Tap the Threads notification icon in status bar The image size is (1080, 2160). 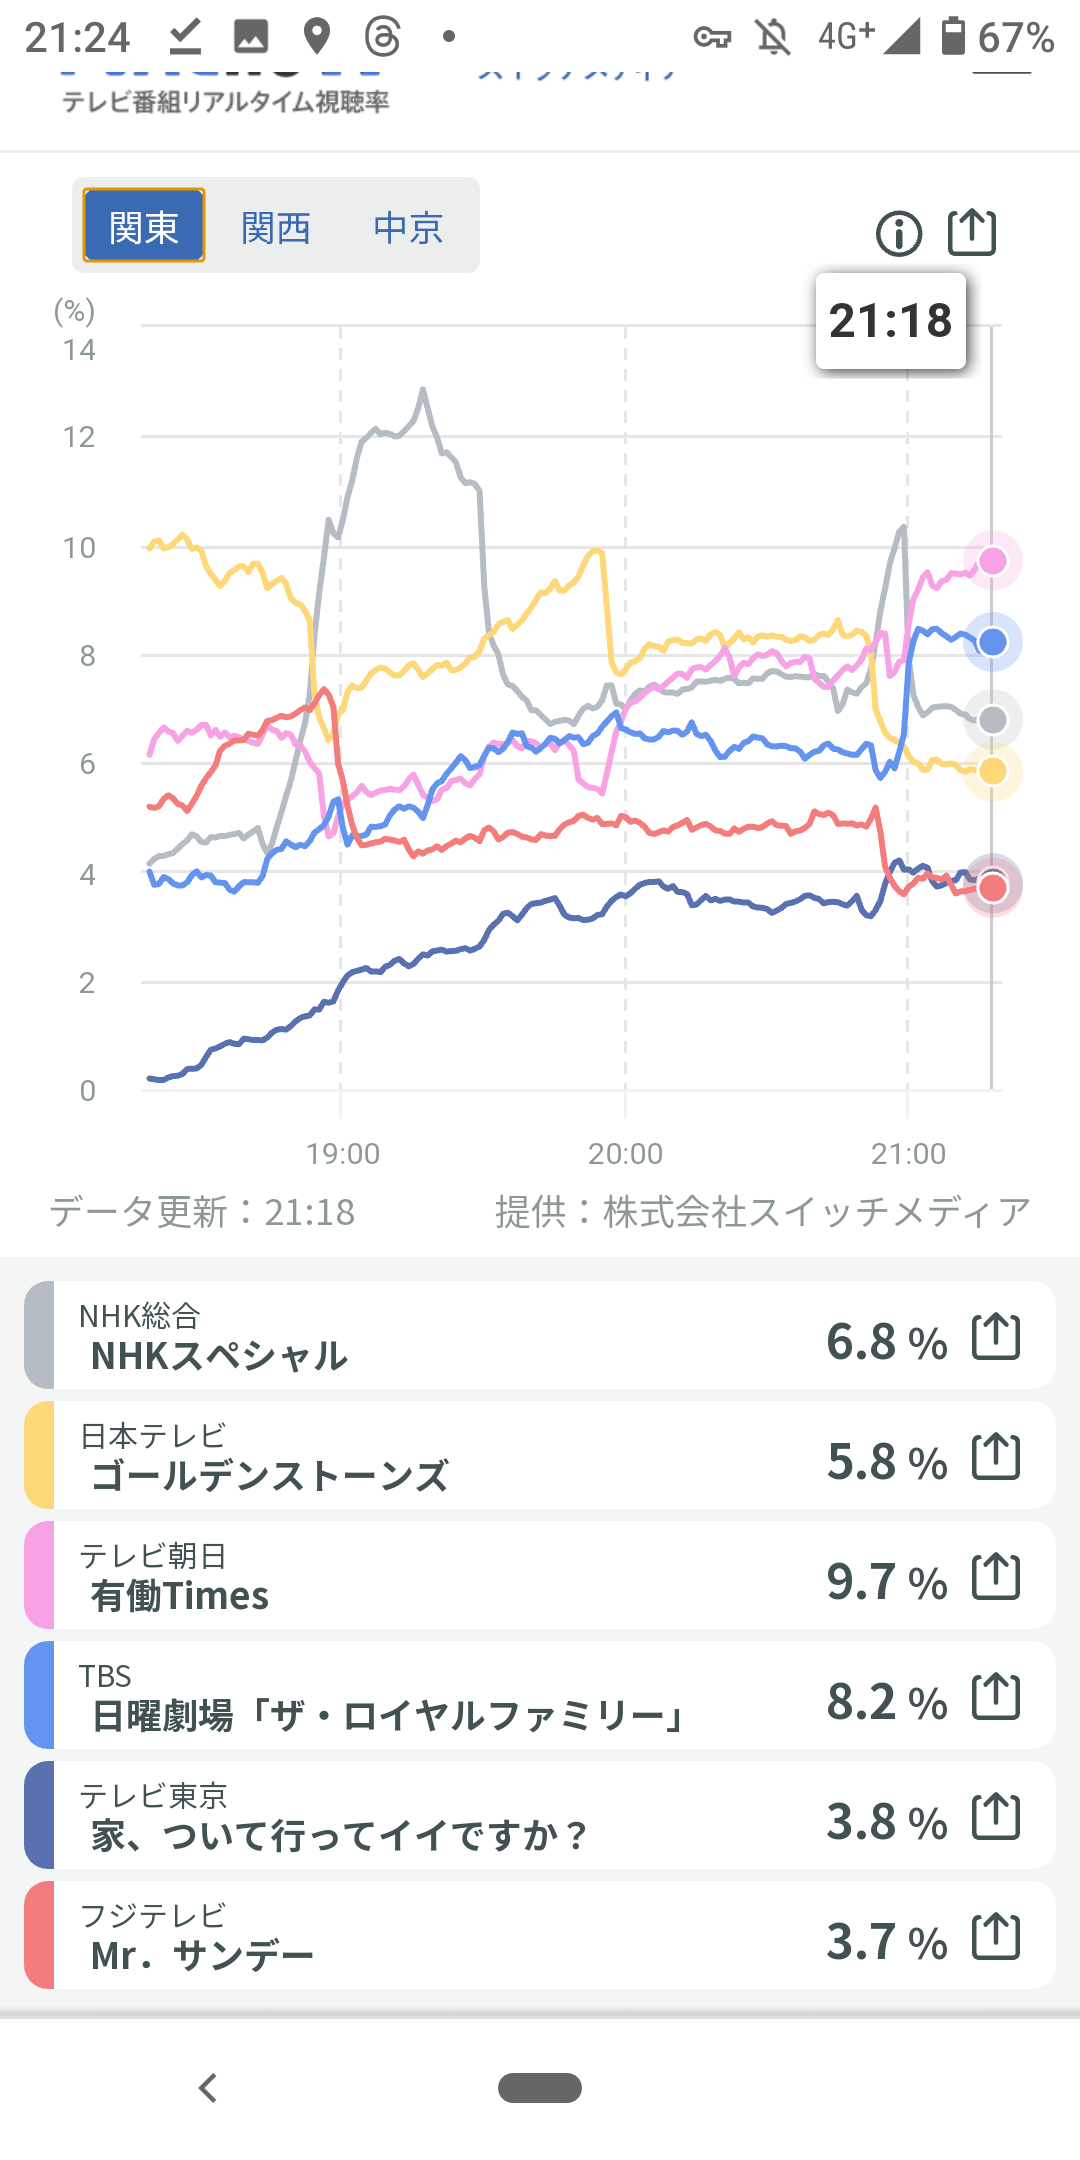pos(382,37)
